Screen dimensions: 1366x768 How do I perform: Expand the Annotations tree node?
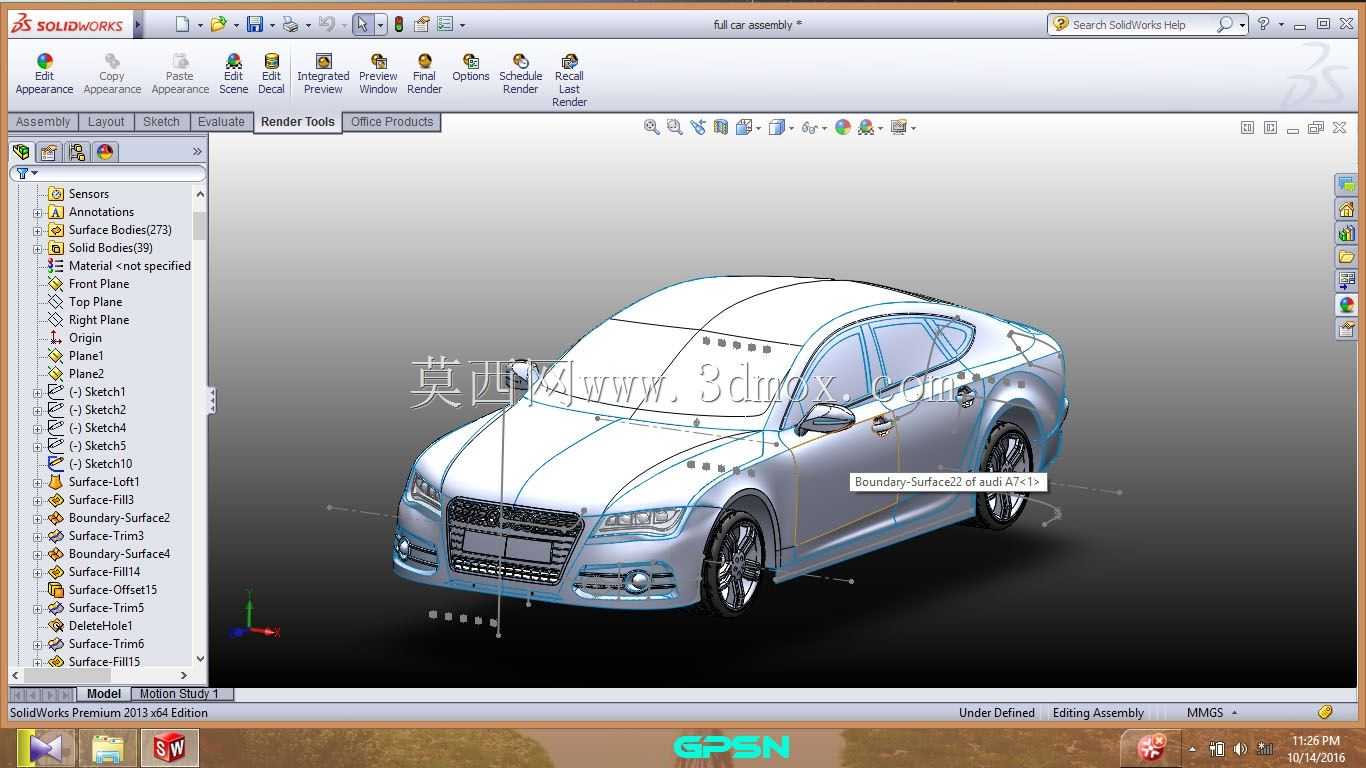click(38, 212)
